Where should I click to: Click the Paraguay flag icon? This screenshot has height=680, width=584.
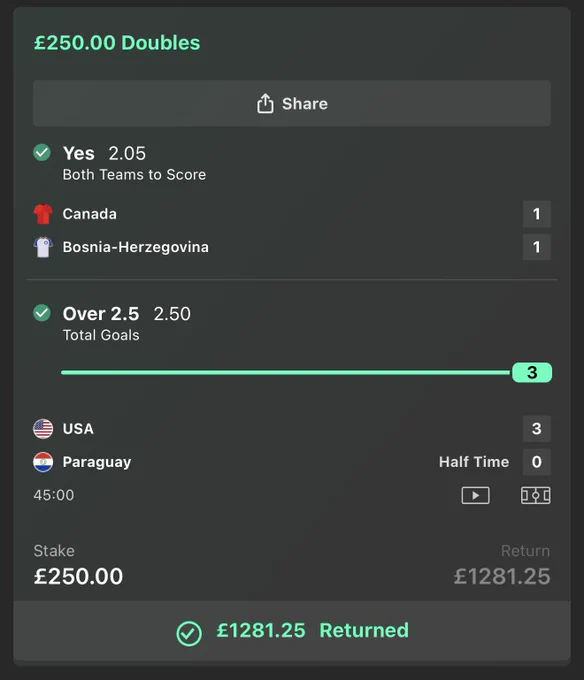[43, 462]
